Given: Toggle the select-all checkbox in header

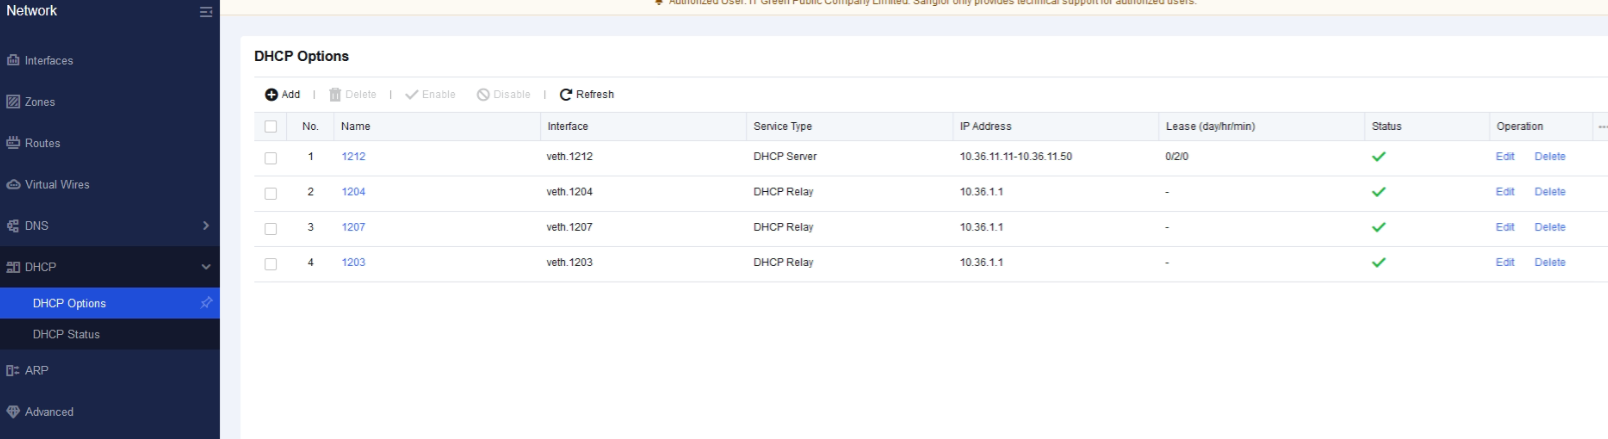Looking at the screenshot, I should 270,127.
